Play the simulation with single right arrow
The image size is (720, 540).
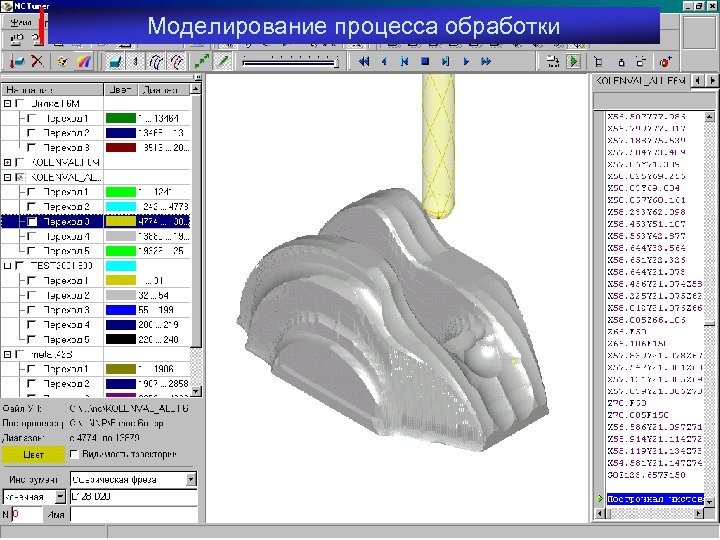pyautogui.click(x=466, y=61)
